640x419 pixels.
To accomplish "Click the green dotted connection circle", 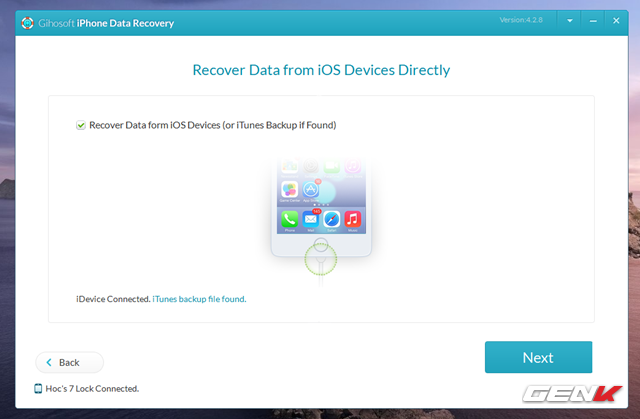I will (321, 258).
